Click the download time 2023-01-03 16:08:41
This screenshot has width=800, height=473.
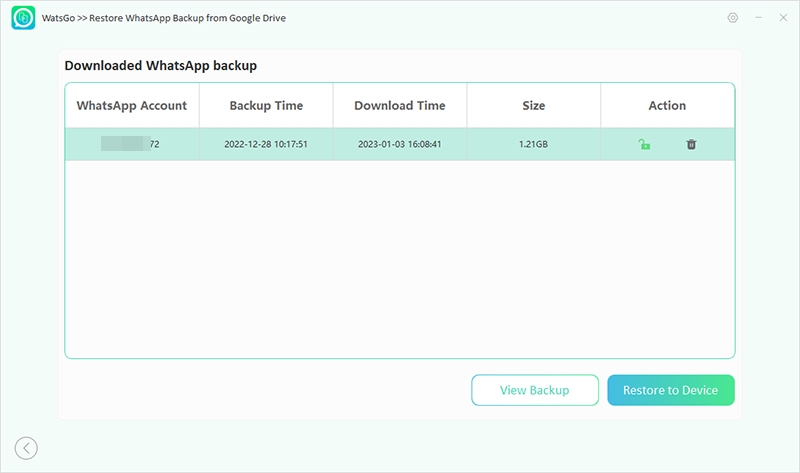point(400,144)
